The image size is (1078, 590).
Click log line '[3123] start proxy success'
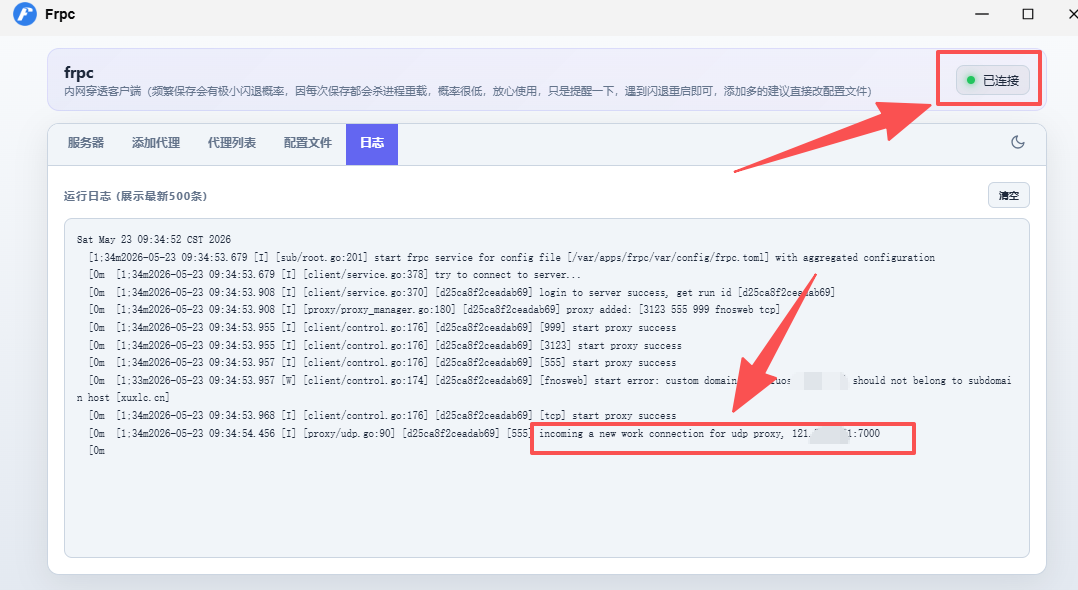tap(385, 345)
